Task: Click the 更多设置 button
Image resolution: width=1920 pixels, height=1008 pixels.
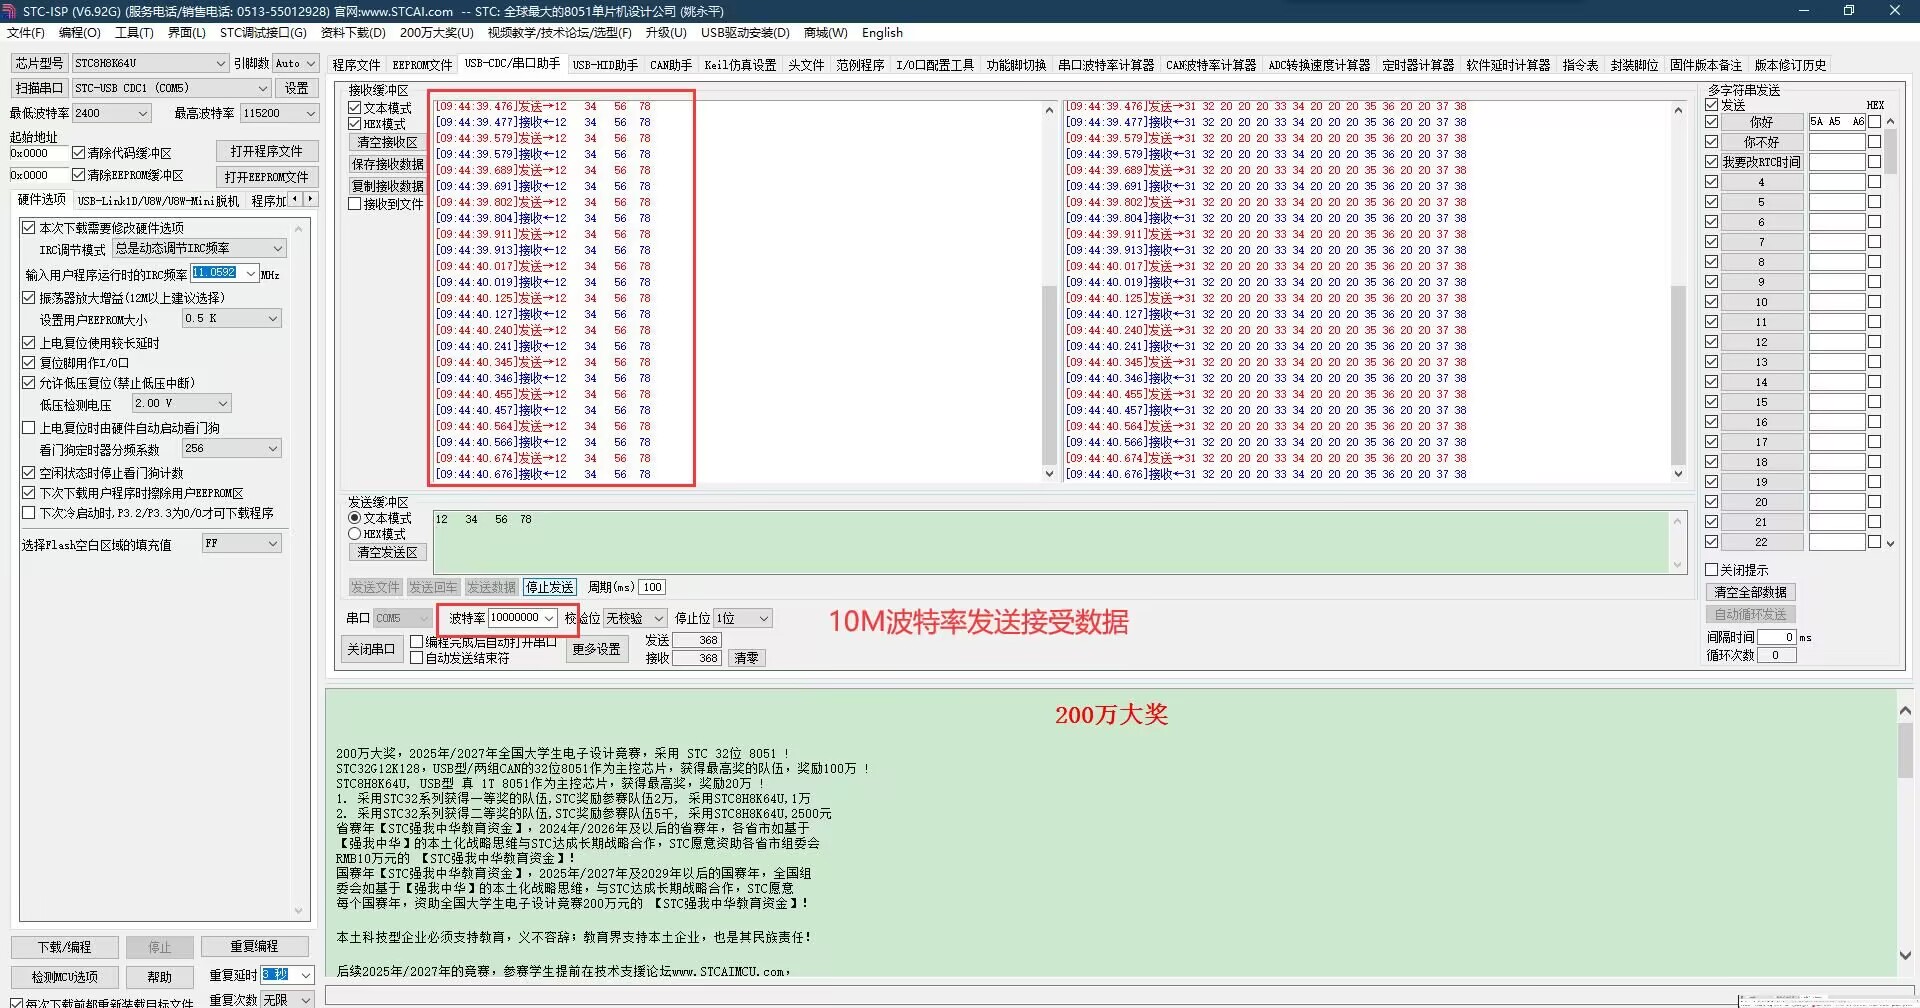Action: (597, 649)
